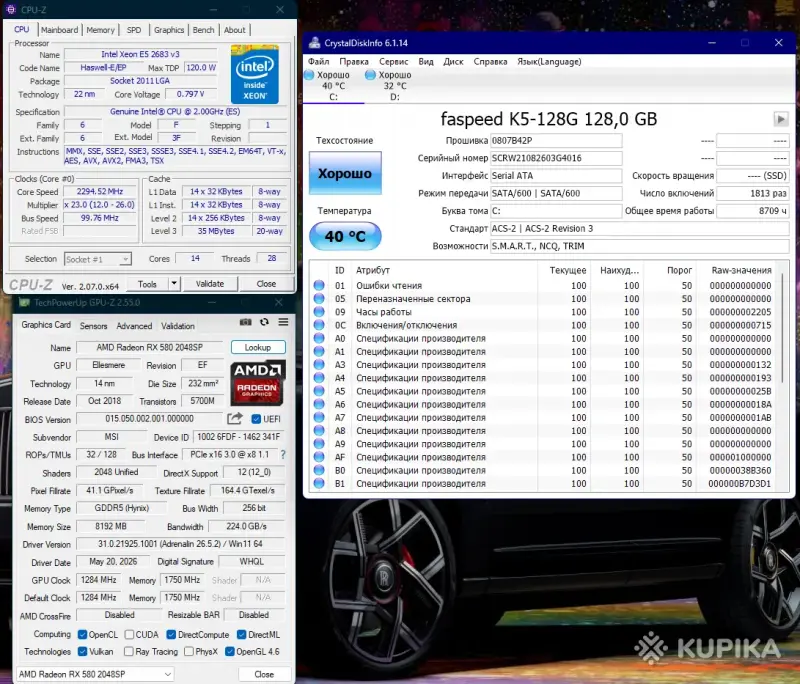Click the GPU-Z screenshot camera icon
Image resolution: width=800 pixels, height=684 pixels.
(245, 322)
